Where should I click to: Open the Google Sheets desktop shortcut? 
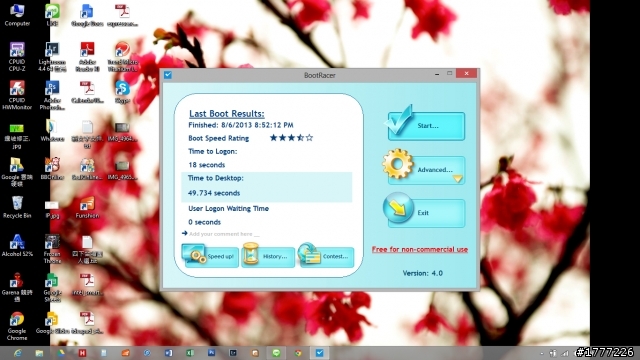pyautogui.click(x=52, y=287)
